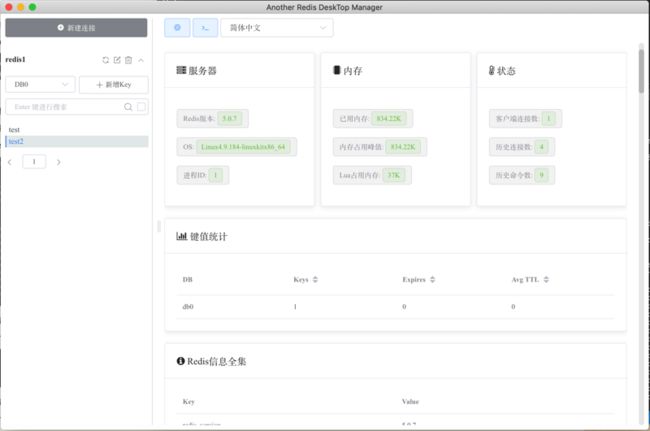Collapse the redis1 connection chevron
The width and height of the screenshot is (650, 431).
coord(141,60)
